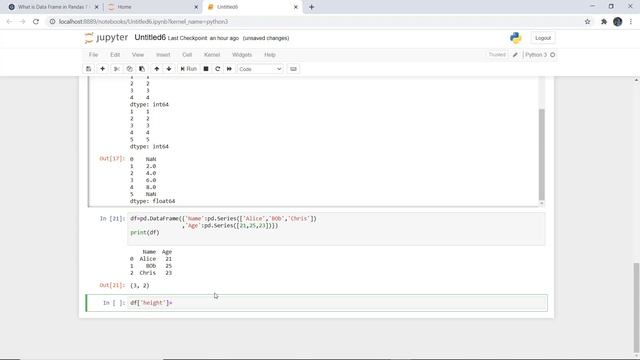Viewport: 640px width, 360px height.
Task: Open the File menu
Action: click(93, 55)
